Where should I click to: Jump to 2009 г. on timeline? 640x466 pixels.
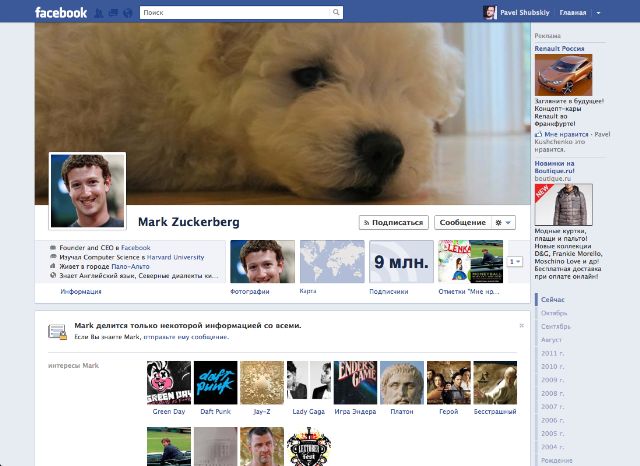coord(553,380)
